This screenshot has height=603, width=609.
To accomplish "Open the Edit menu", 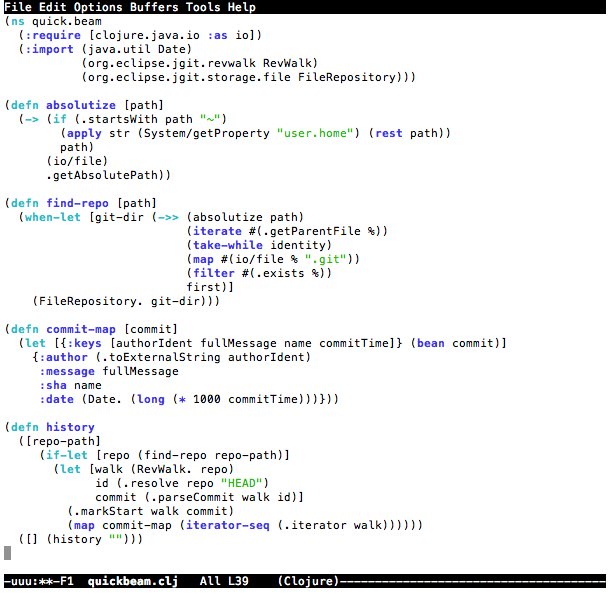I will pyautogui.click(x=52, y=7).
